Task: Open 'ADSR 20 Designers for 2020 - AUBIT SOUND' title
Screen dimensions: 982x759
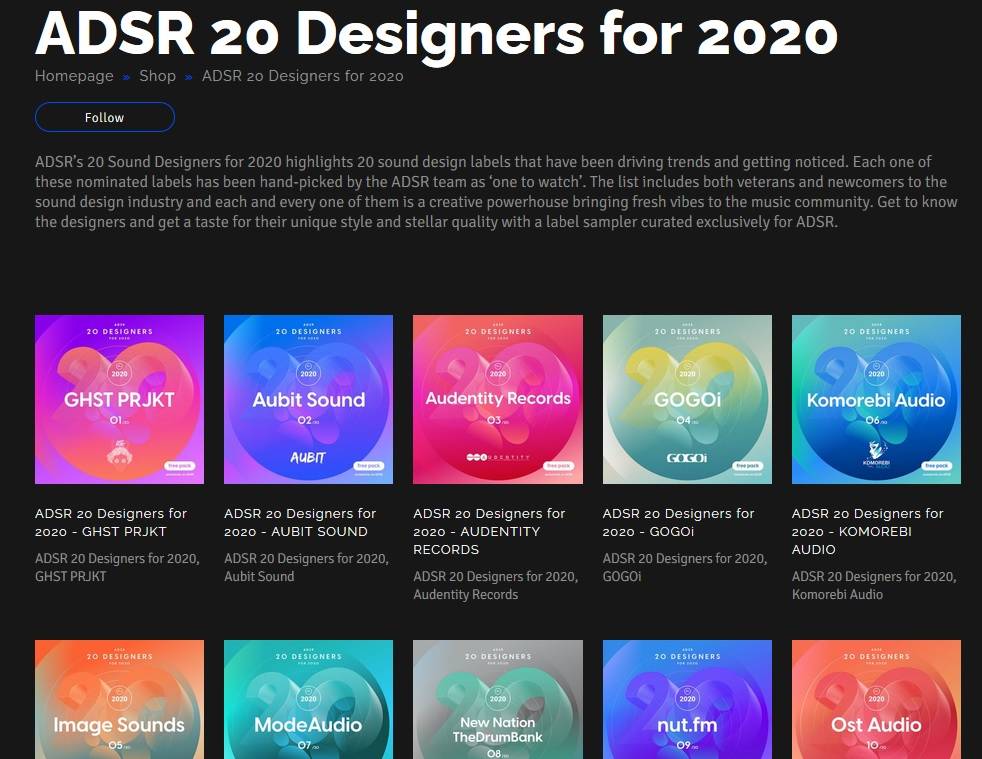Action: click(300, 522)
